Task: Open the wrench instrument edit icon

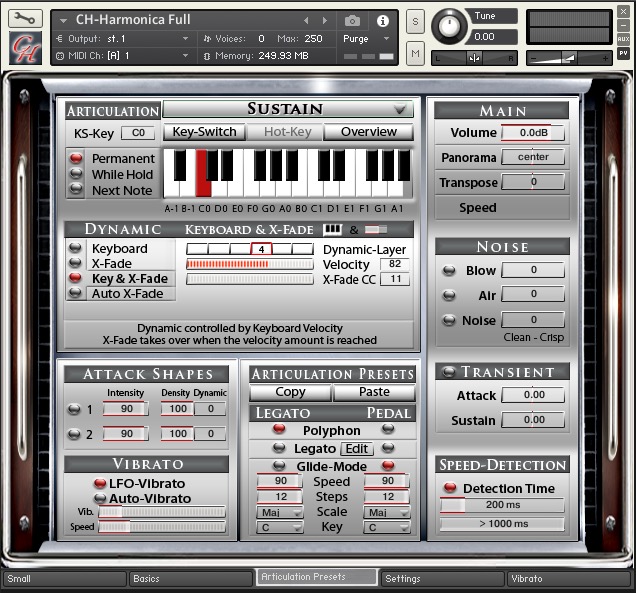Action: coord(25,19)
